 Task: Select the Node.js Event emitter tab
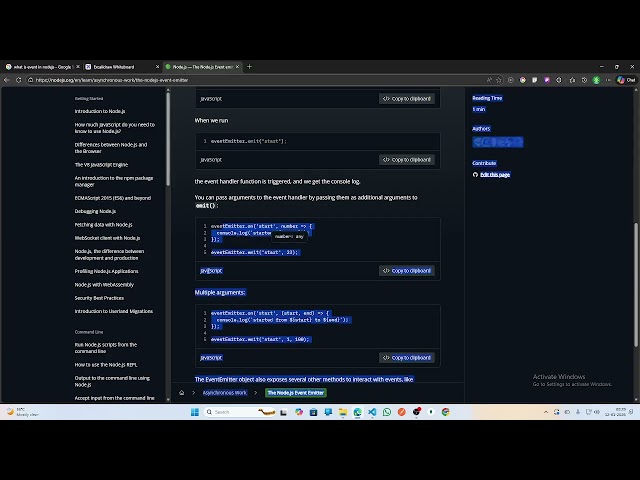point(202,67)
